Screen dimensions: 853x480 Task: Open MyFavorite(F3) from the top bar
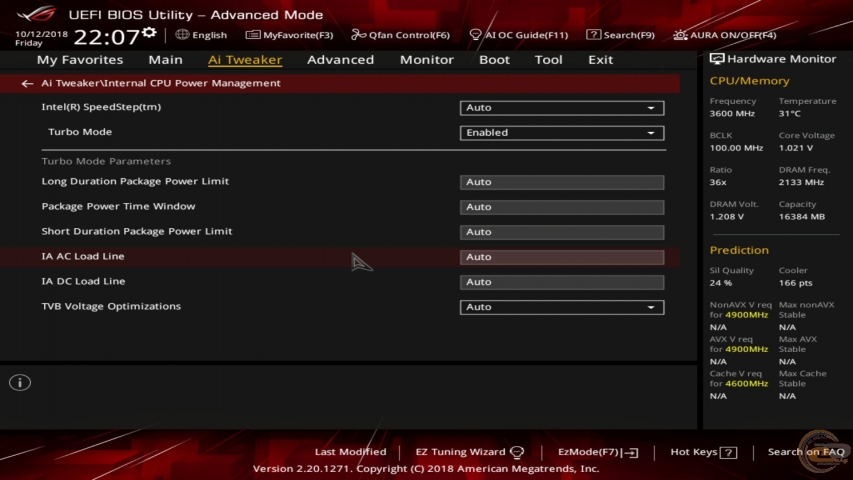click(289, 35)
